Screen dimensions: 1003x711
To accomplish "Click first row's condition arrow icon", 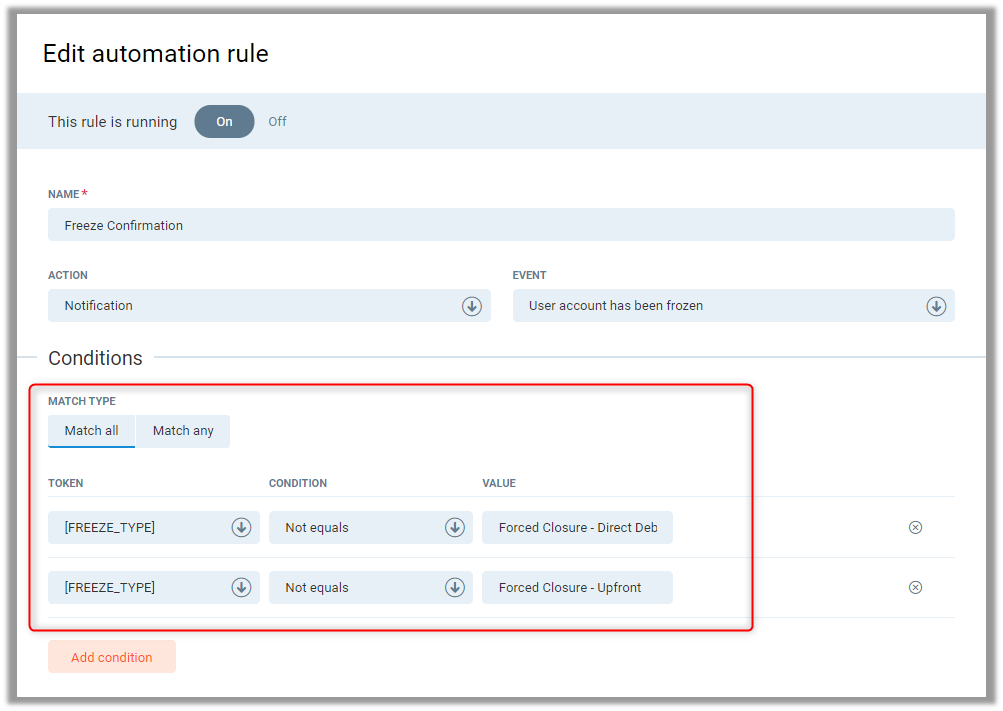I will 454,528.
